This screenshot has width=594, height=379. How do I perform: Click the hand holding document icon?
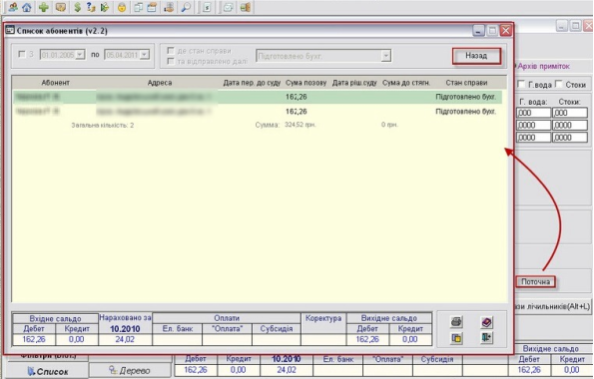169,7
